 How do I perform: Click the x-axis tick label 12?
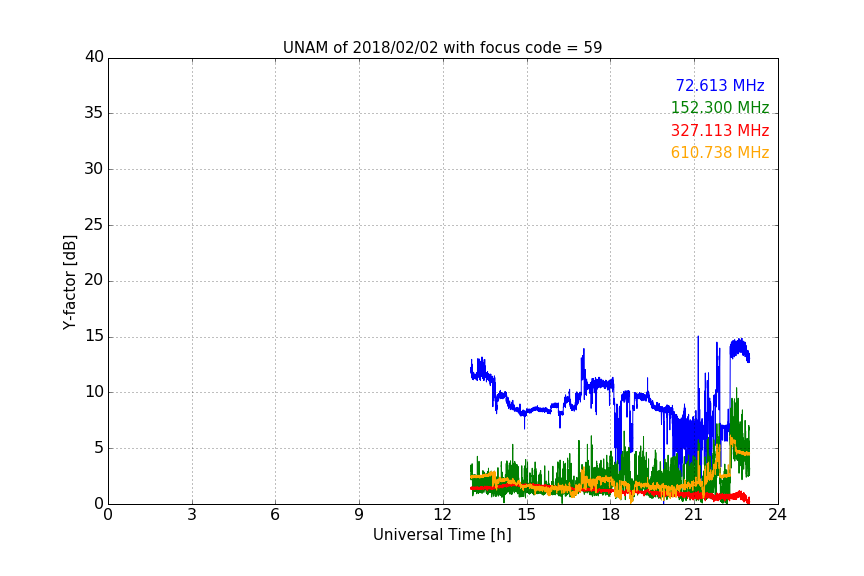[443, 515]
